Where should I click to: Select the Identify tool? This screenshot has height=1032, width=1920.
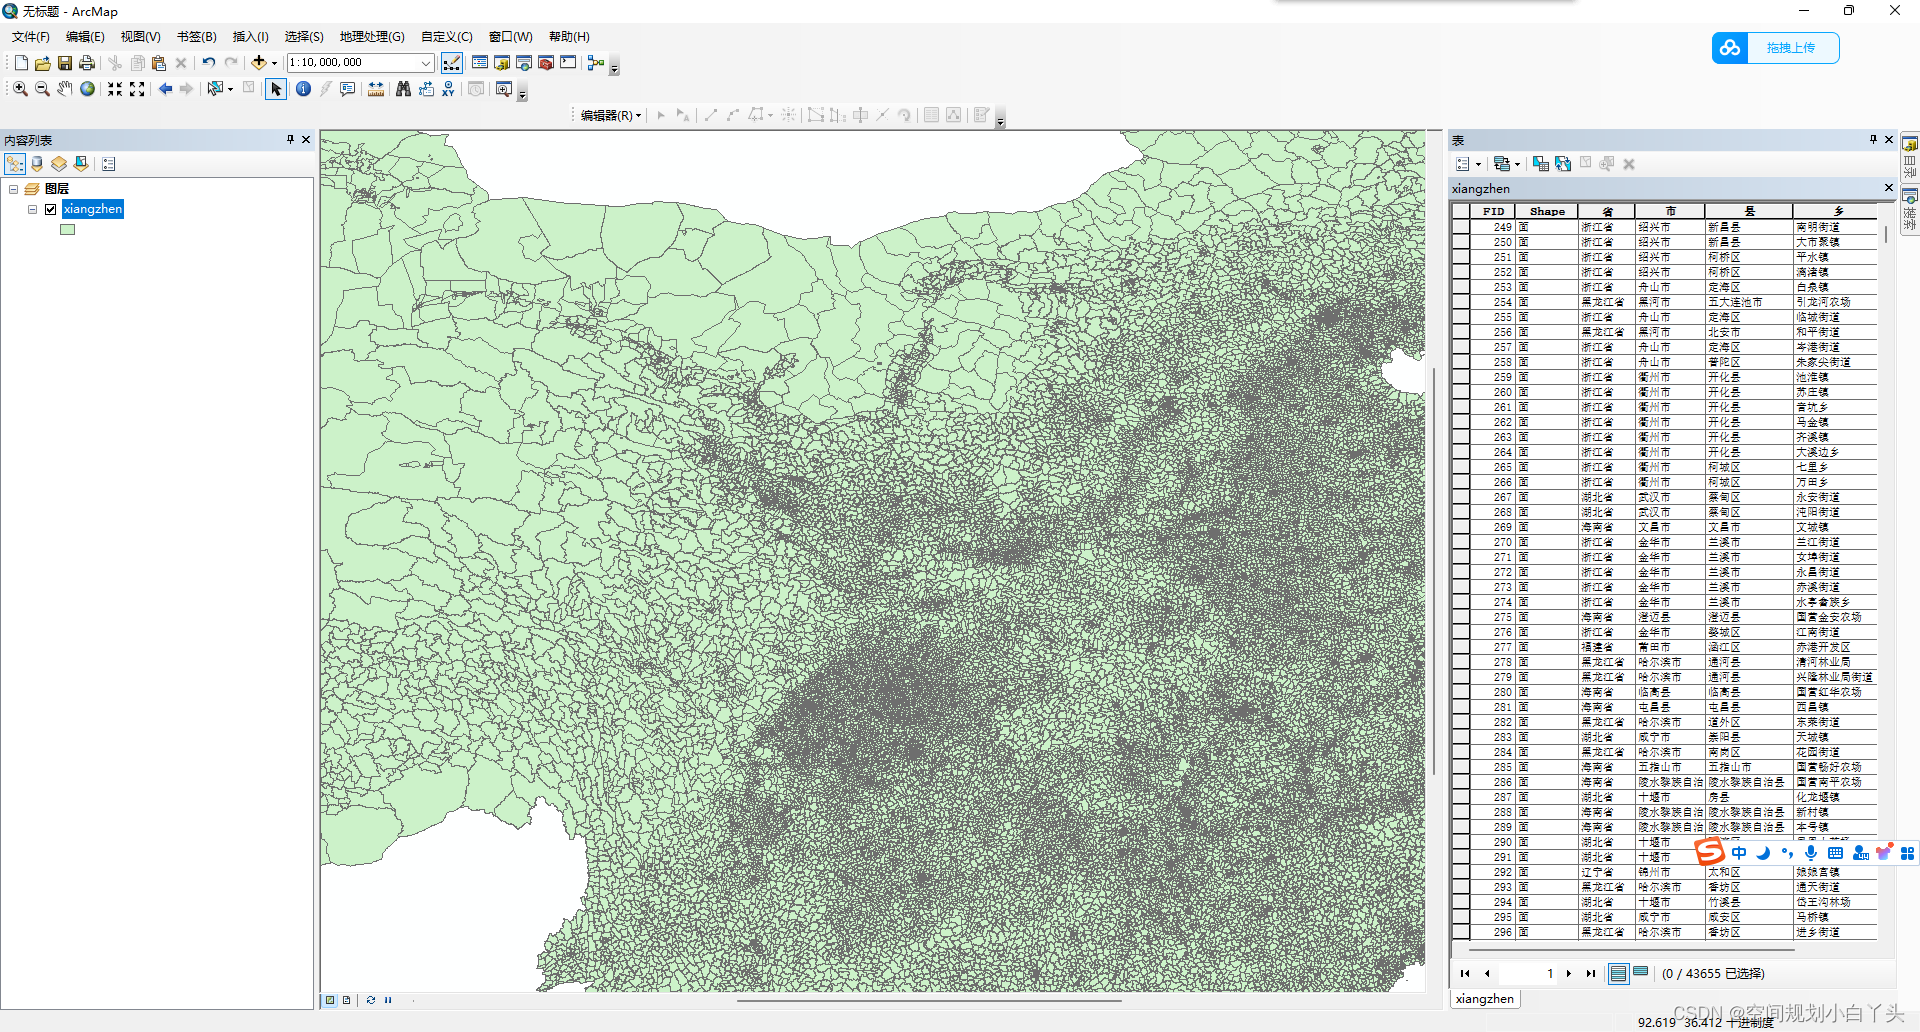coord(304,89)
